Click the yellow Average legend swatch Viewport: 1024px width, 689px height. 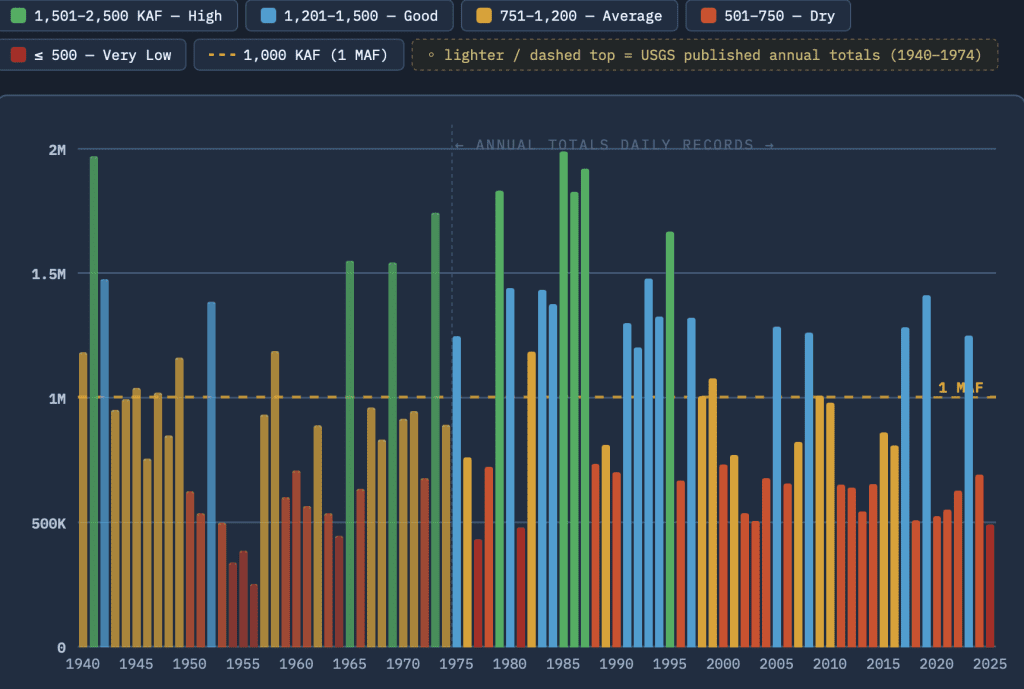(483, 16)
